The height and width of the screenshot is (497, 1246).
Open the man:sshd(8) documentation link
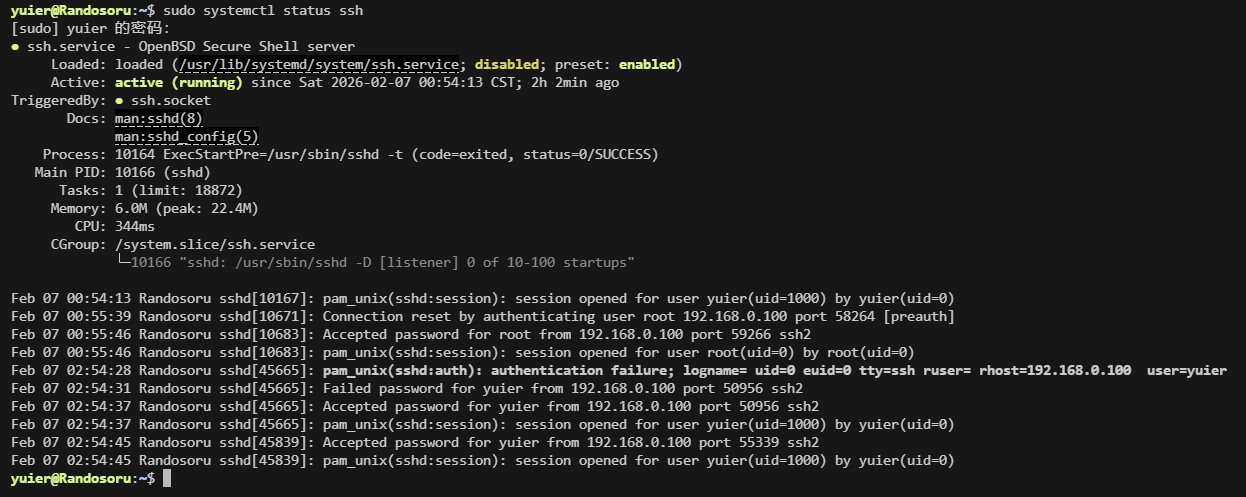click(158, 118)
